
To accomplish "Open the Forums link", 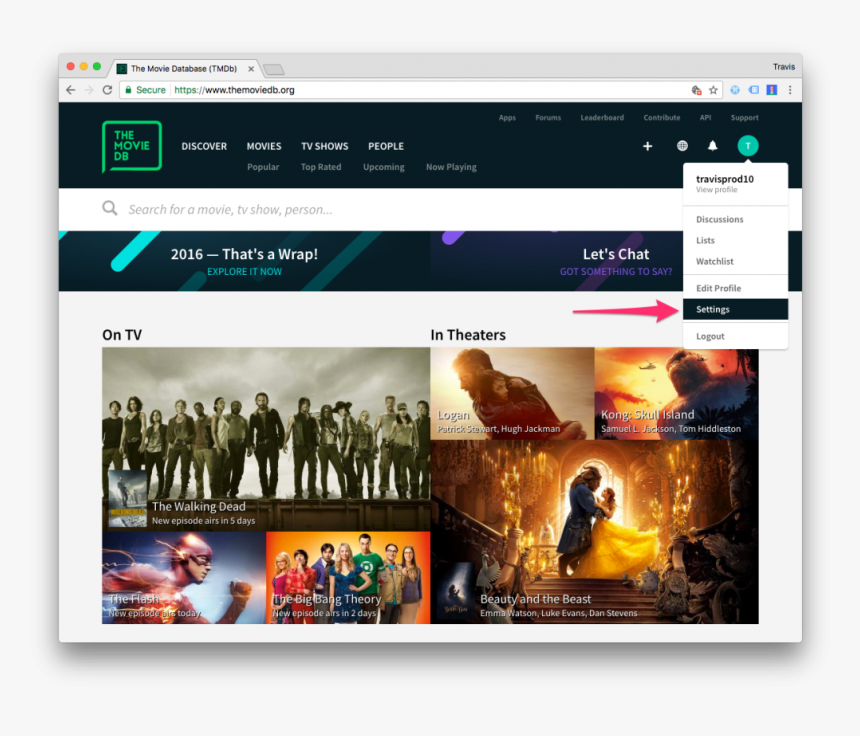I will coord(548,117).
